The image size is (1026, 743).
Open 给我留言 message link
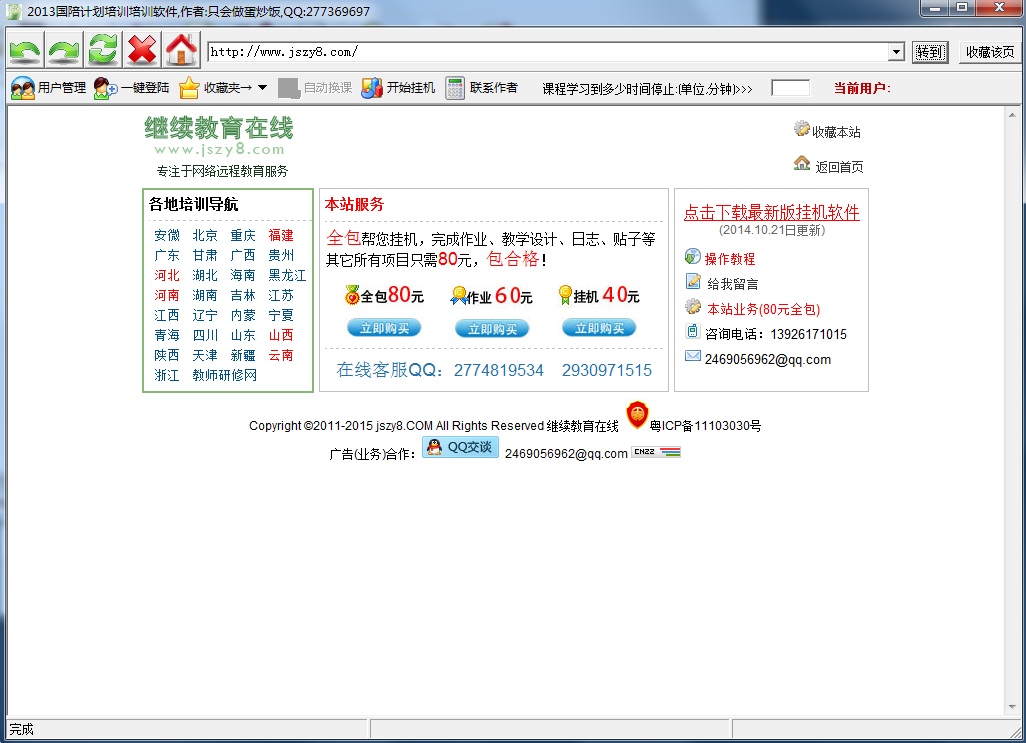click(732, 284)
